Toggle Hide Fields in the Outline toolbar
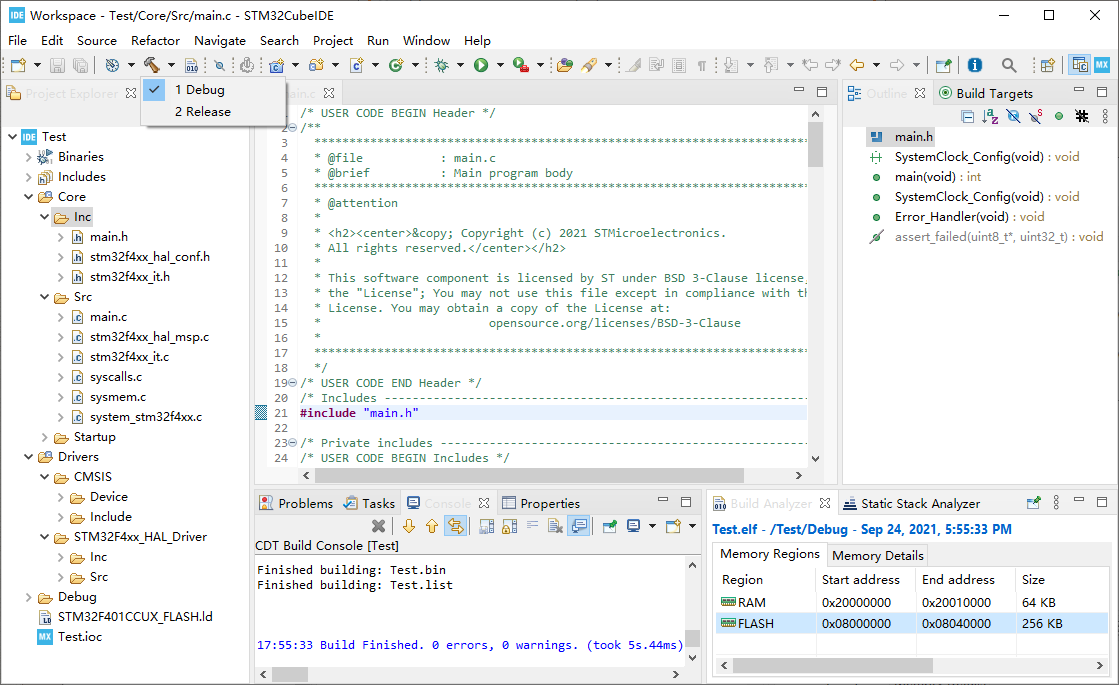 (x=1013, y=116)
